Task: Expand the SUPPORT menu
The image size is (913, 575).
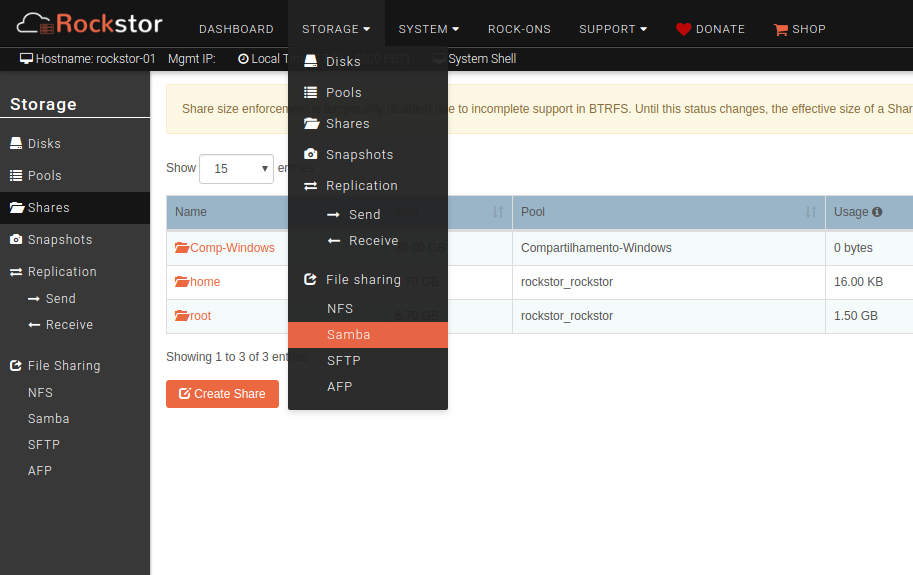Action: 613,29
